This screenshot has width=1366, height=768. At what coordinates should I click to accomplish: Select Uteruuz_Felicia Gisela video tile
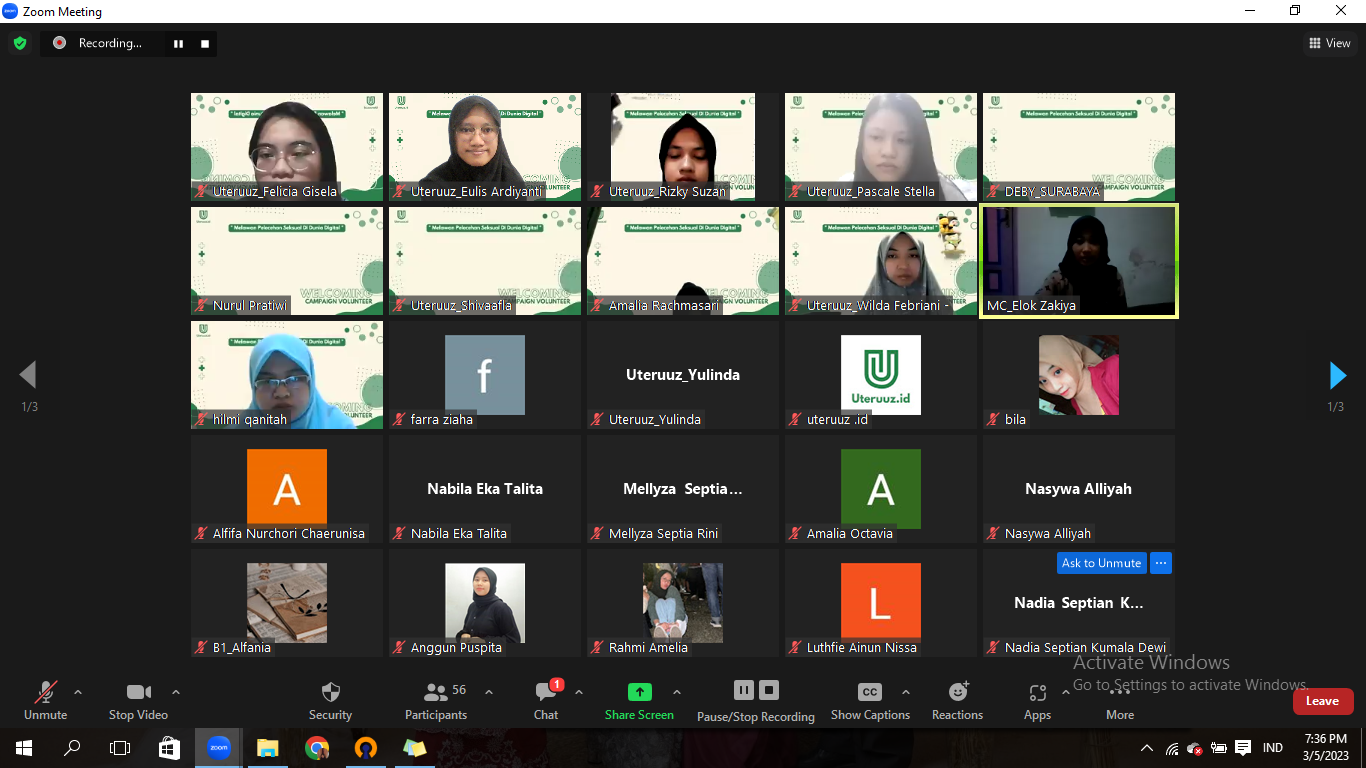[x=287, y=147]
